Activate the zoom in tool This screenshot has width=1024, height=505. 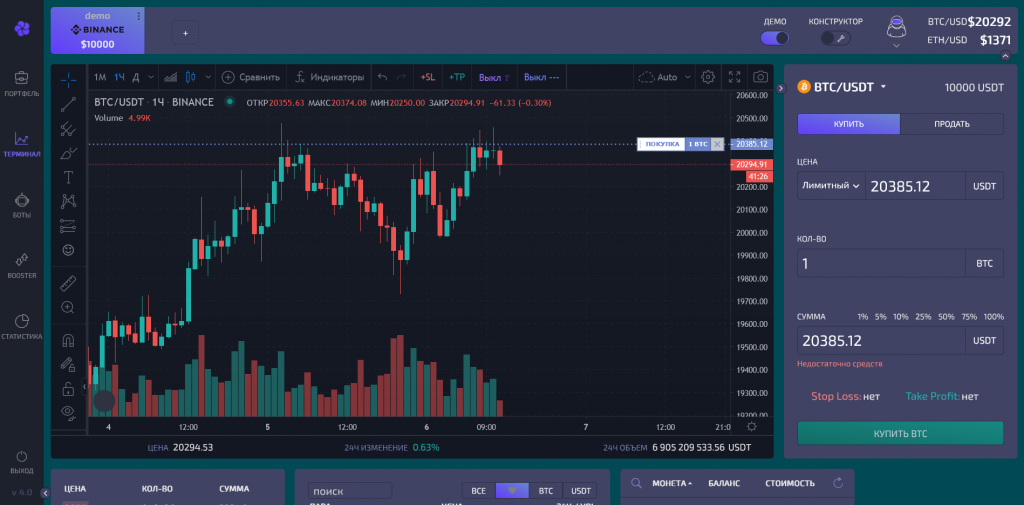[68, 307]
